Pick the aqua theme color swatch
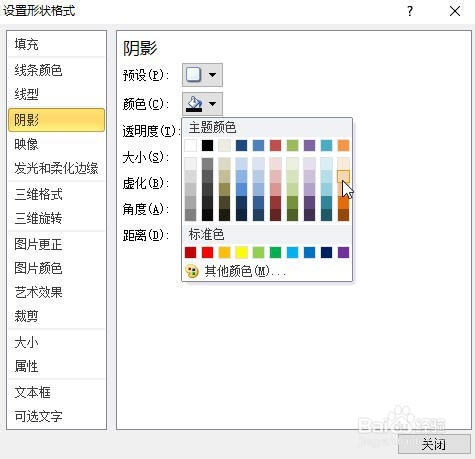The height and width of the screenshot is (459, 475). [x=326, y=146]
